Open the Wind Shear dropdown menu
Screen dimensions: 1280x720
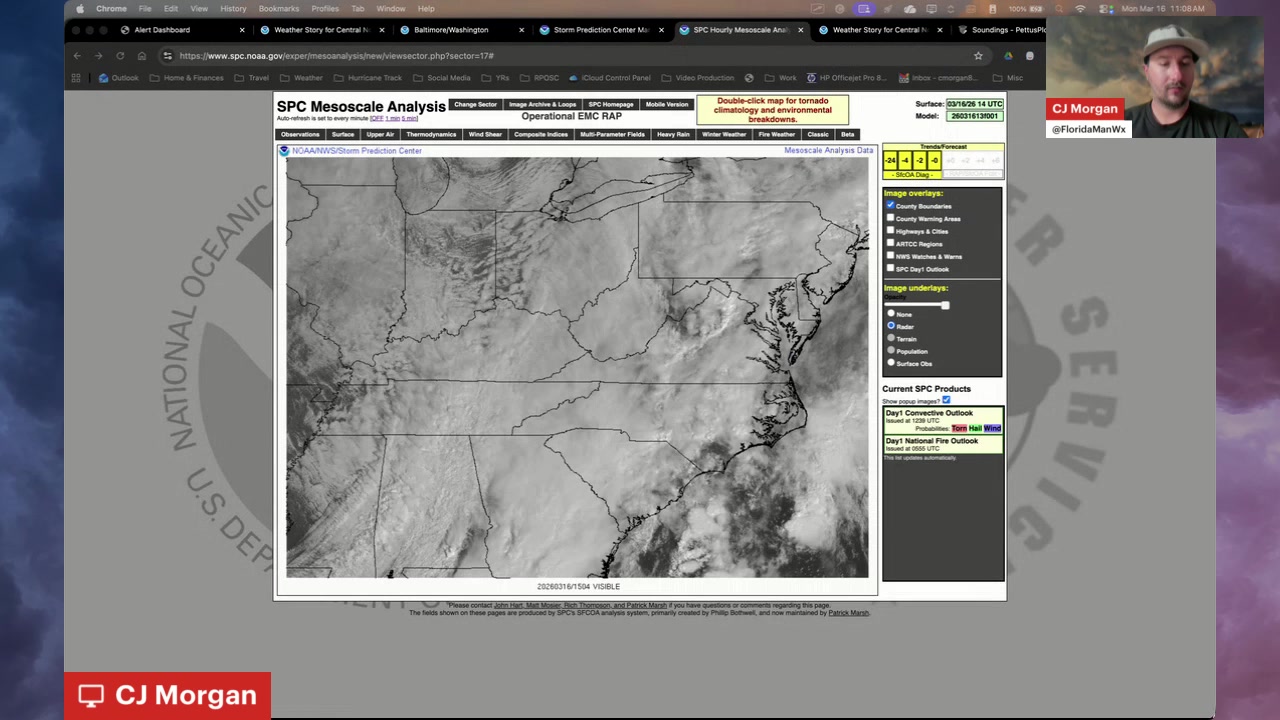tap(485, 134)
